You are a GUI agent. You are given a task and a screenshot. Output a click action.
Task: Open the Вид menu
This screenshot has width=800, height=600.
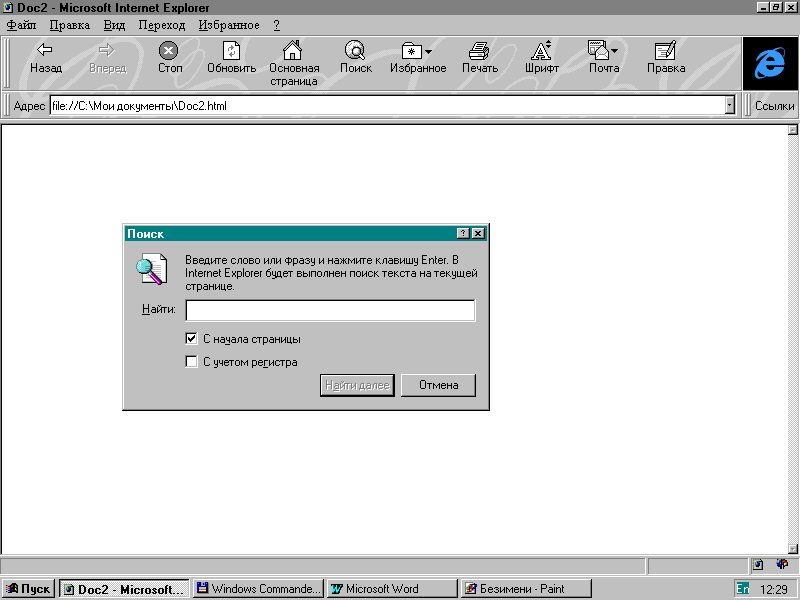click(114, 25)
